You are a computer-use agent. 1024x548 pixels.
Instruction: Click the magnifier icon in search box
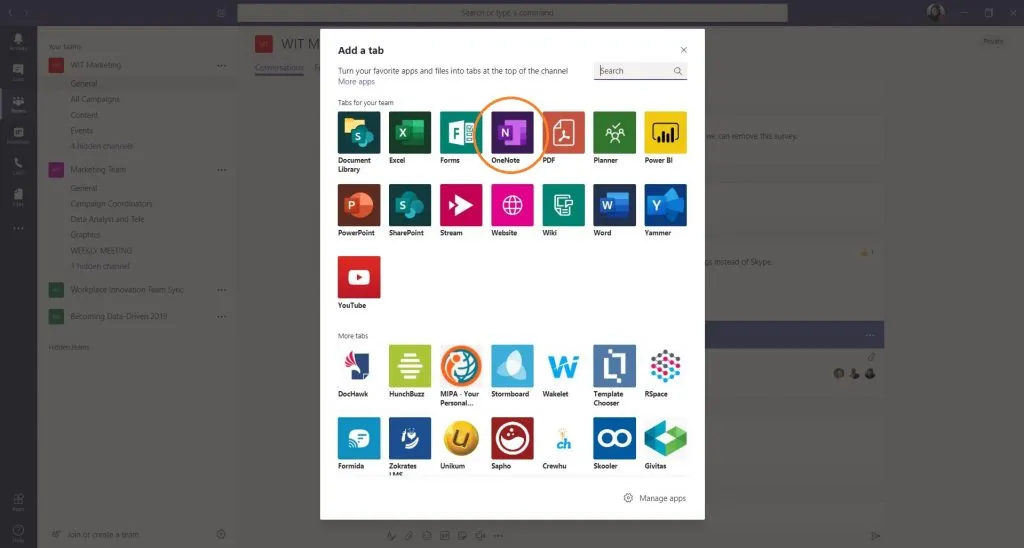pos(678,71)
